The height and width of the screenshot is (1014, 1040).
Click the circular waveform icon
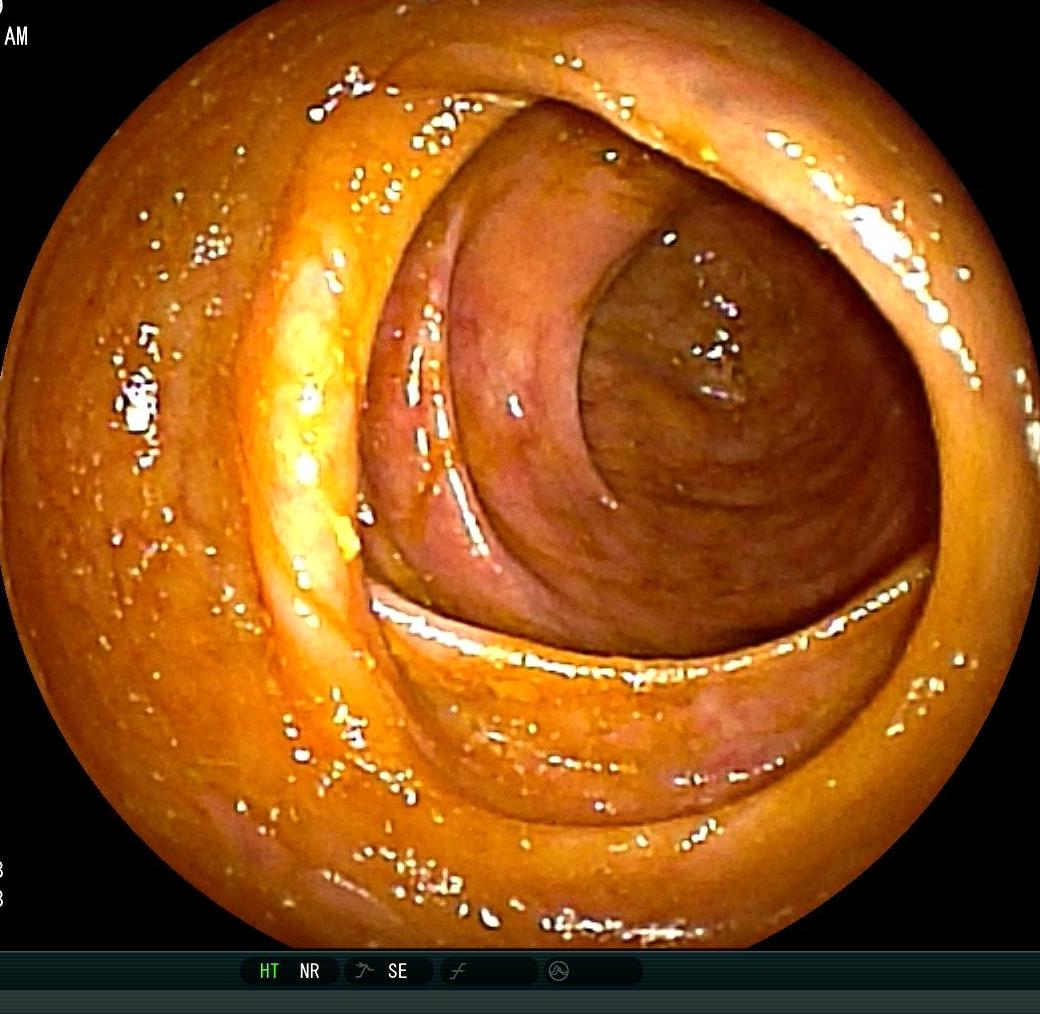coord(558,972)
